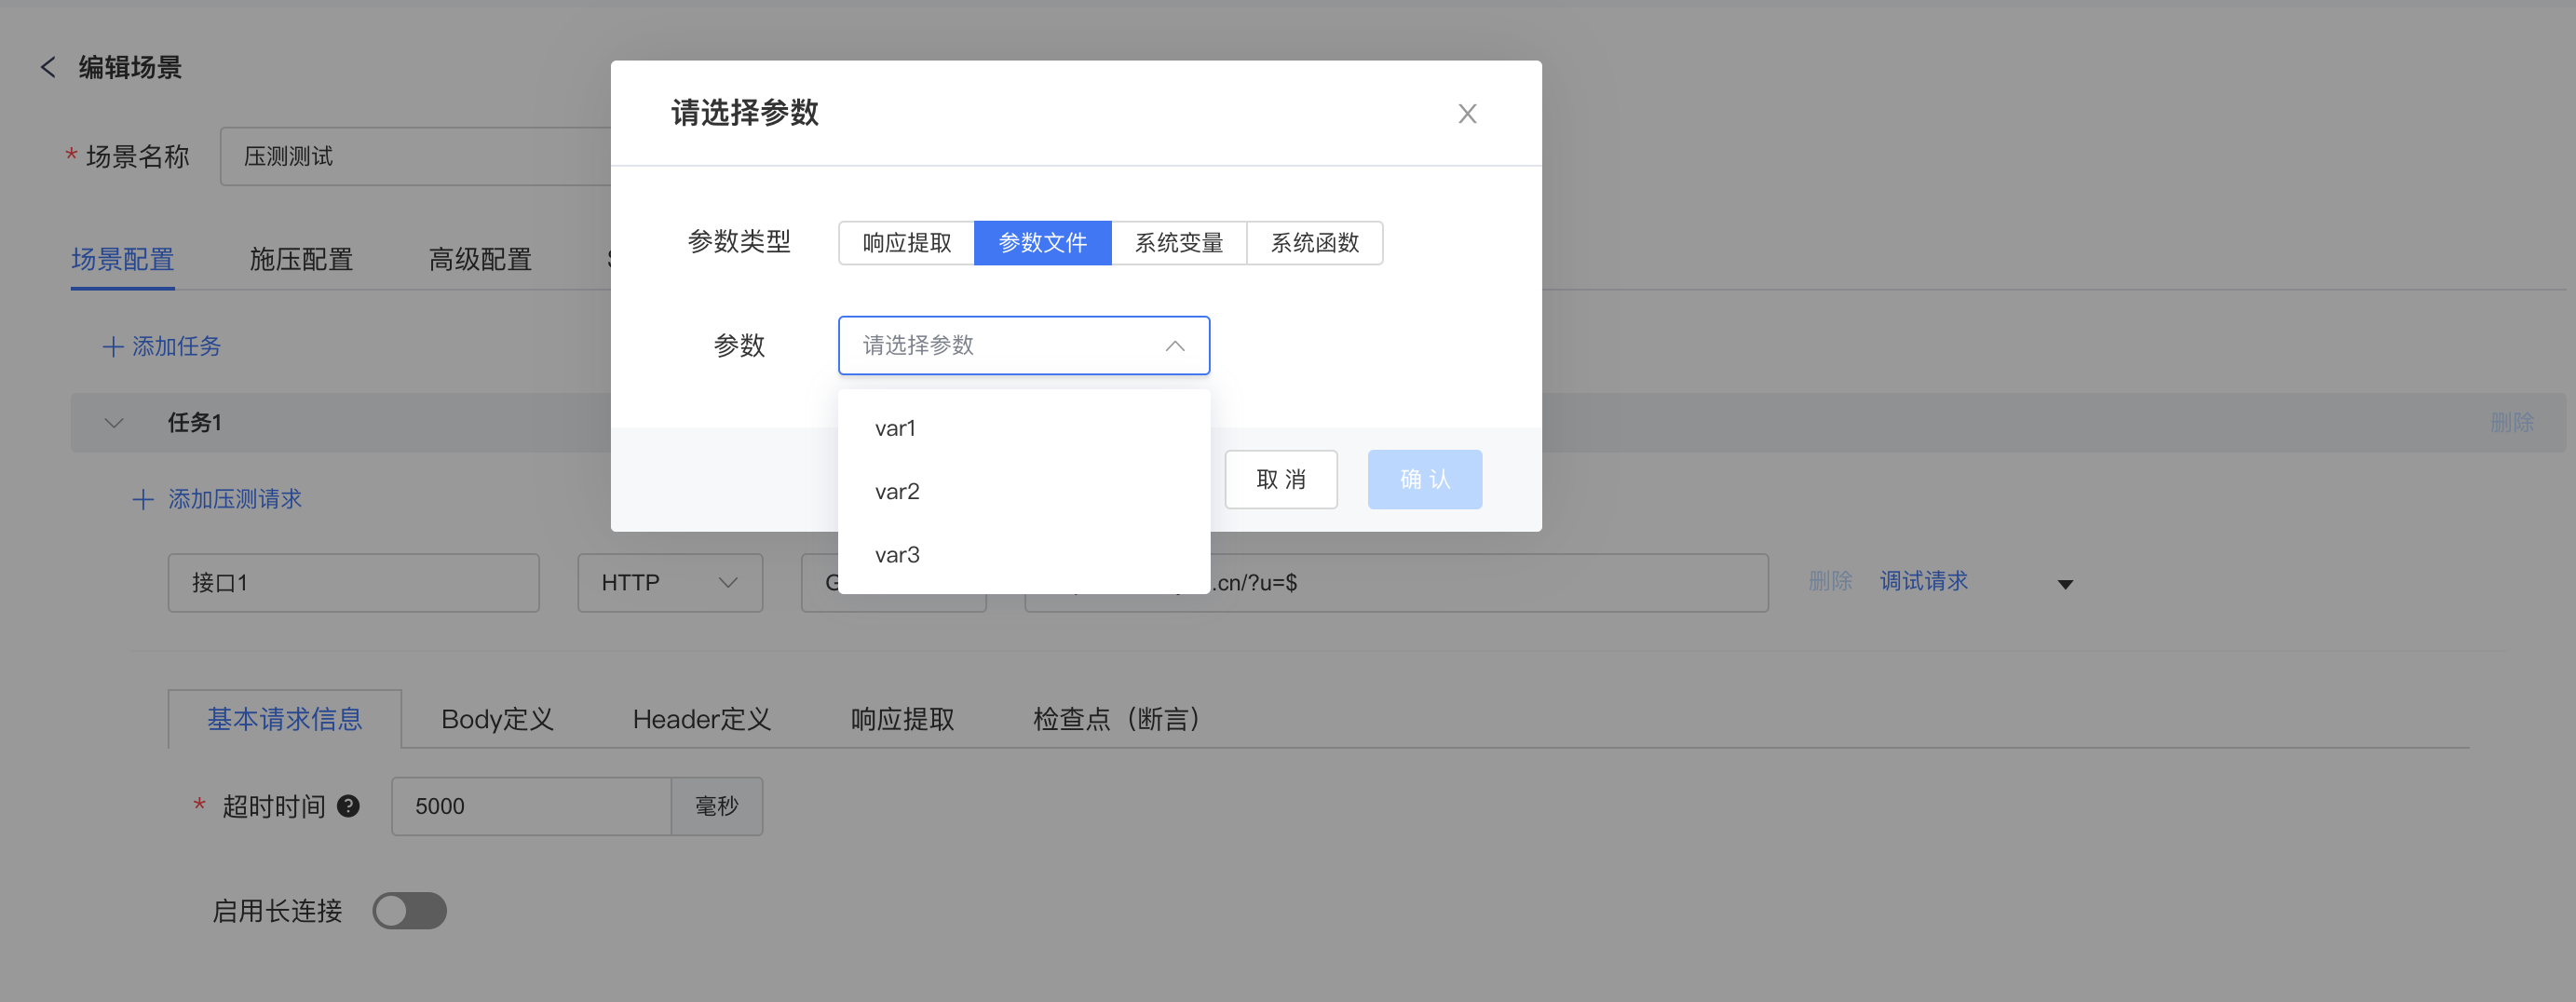Image resolution: width=2576 pixels, height=1002 pixels.
Task: Choose 参数文件 parameter type
Action: tap(1042, 243)
